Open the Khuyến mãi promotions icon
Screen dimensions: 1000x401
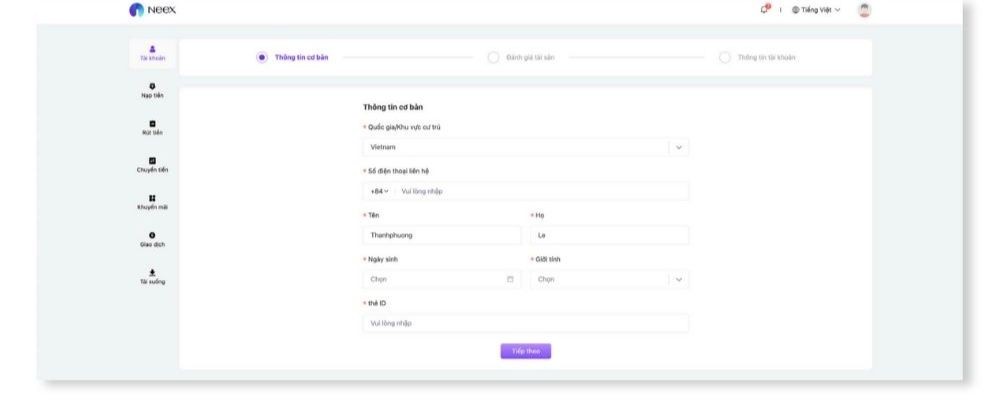[x=152, y=198]
